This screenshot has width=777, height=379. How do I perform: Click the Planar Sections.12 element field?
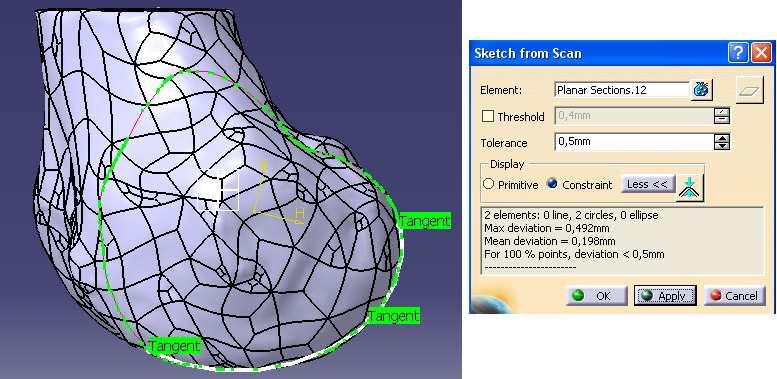coord(622,90)
